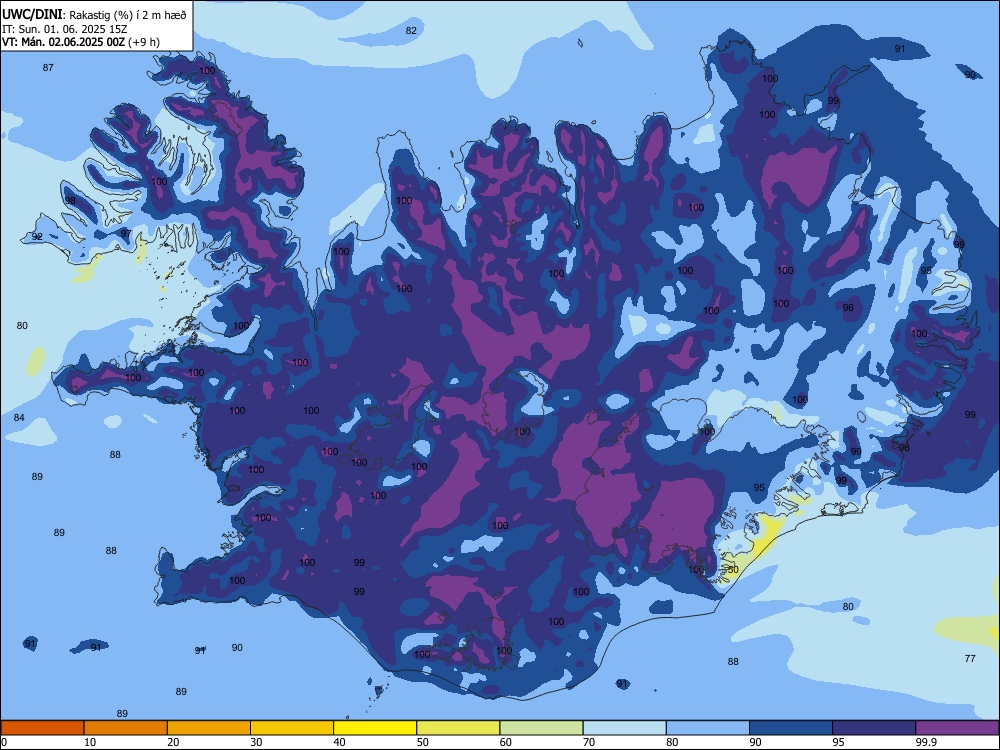This screenshot has height=750, width=1000.
Task: Click the 30–40 amber legend swatch
Action: point(292,728)
